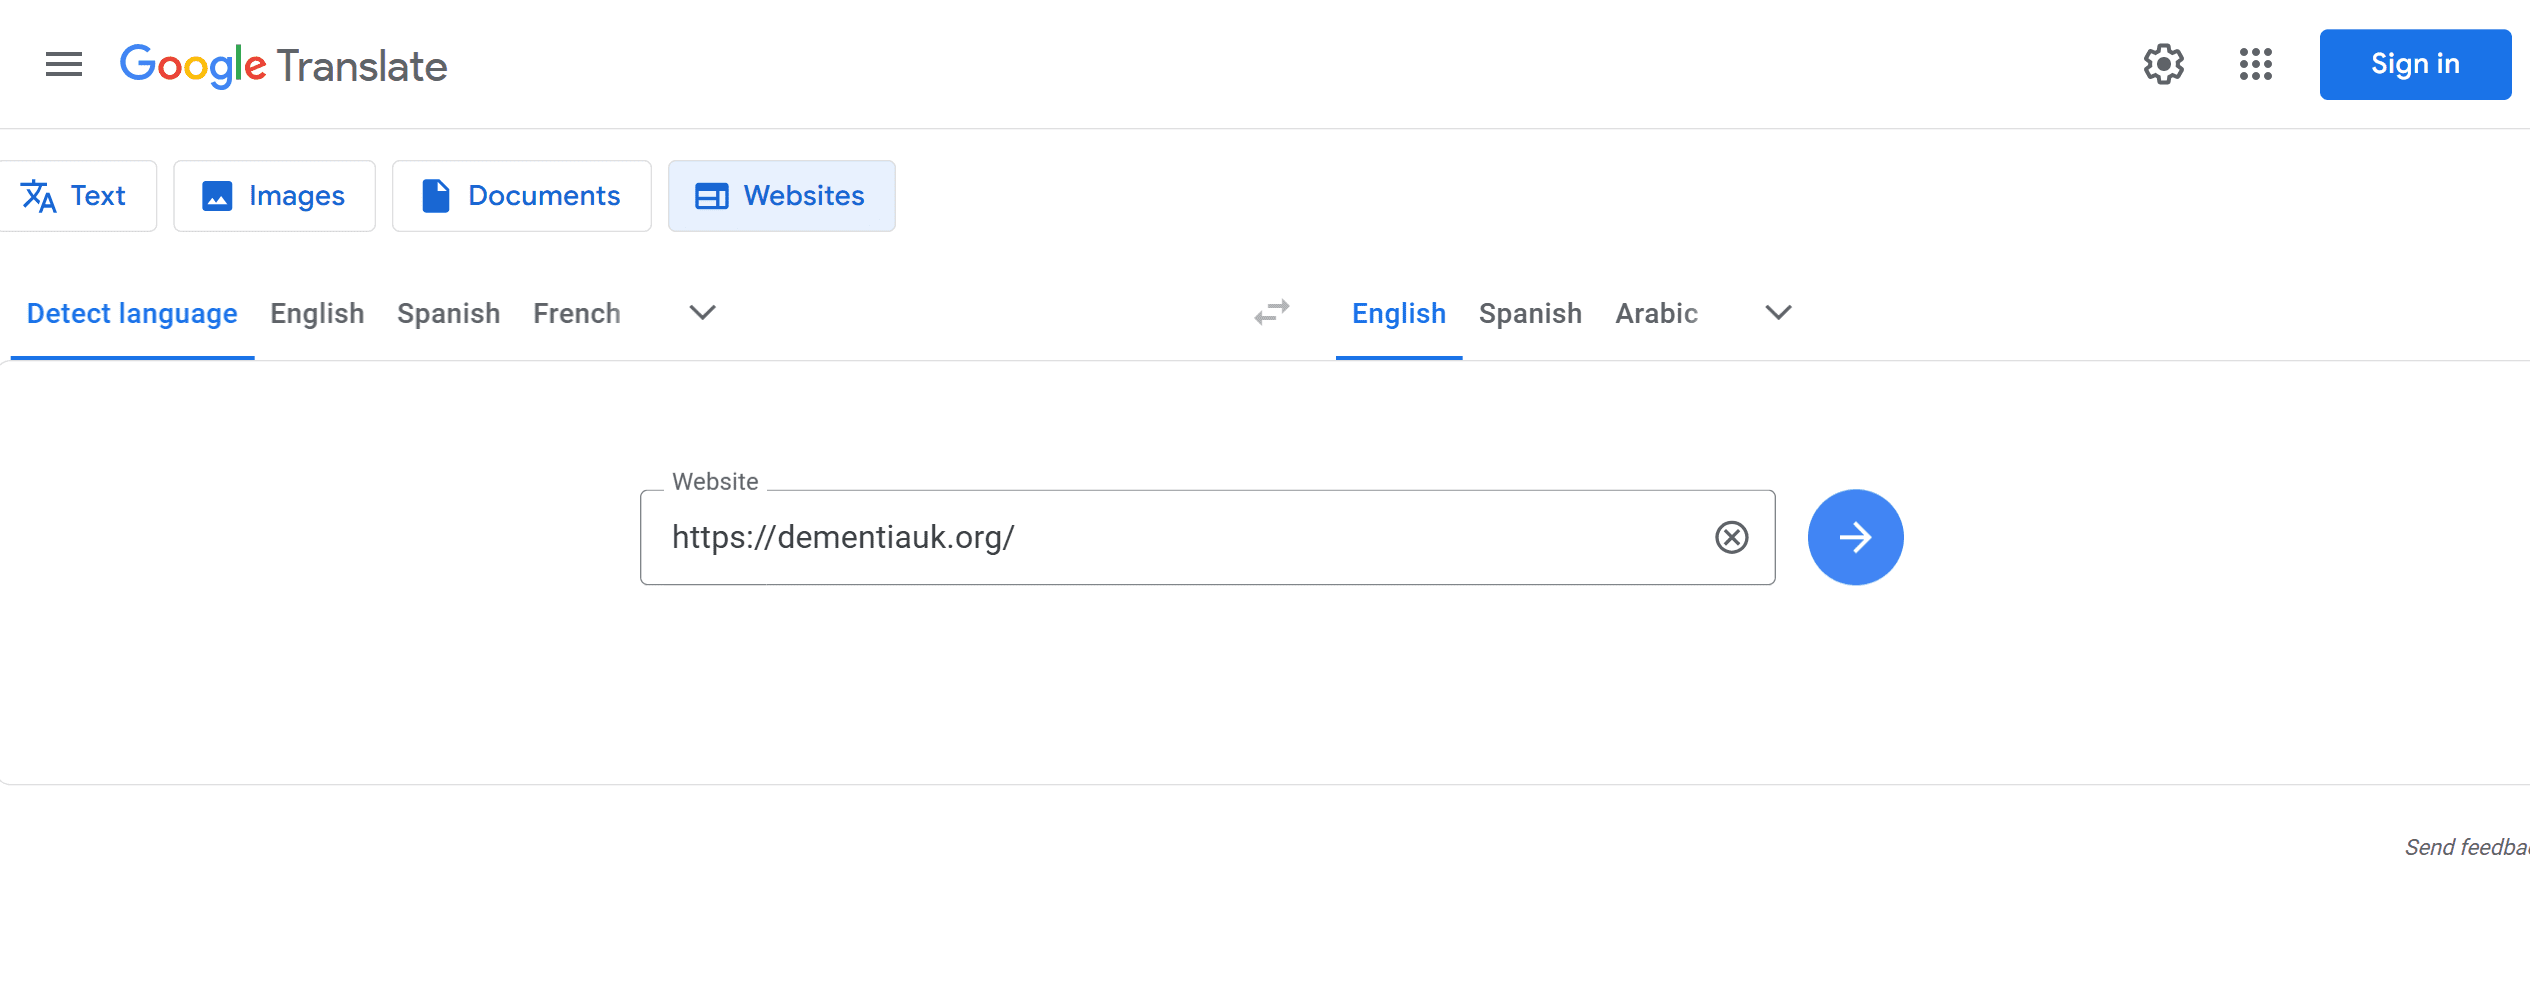The image size is (2530, 1004).
Task: Choose French as source language
Action: pos(576,314)
